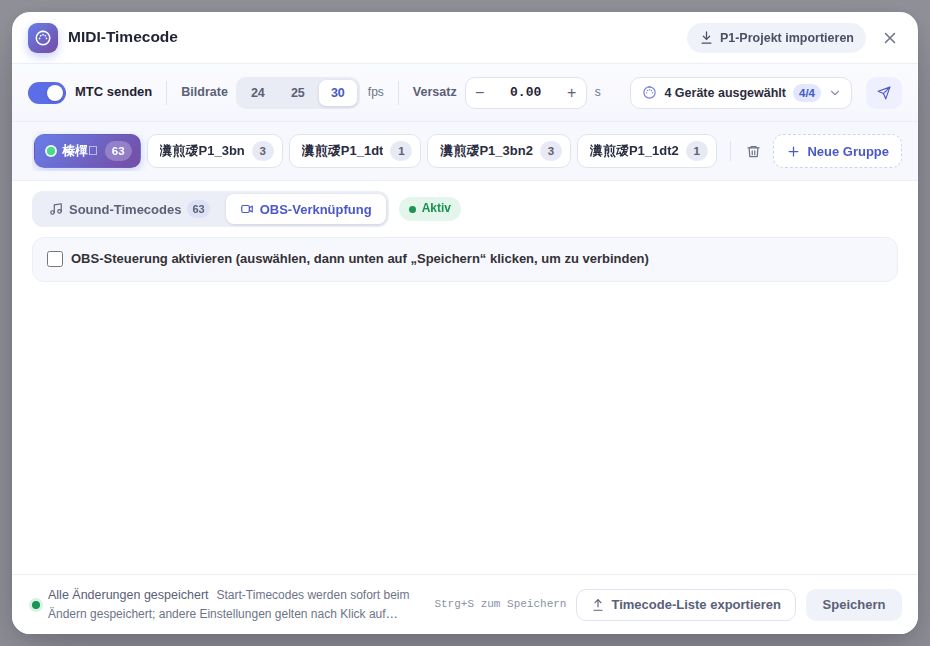Click the paper-plane send icon button

point(884,93)
